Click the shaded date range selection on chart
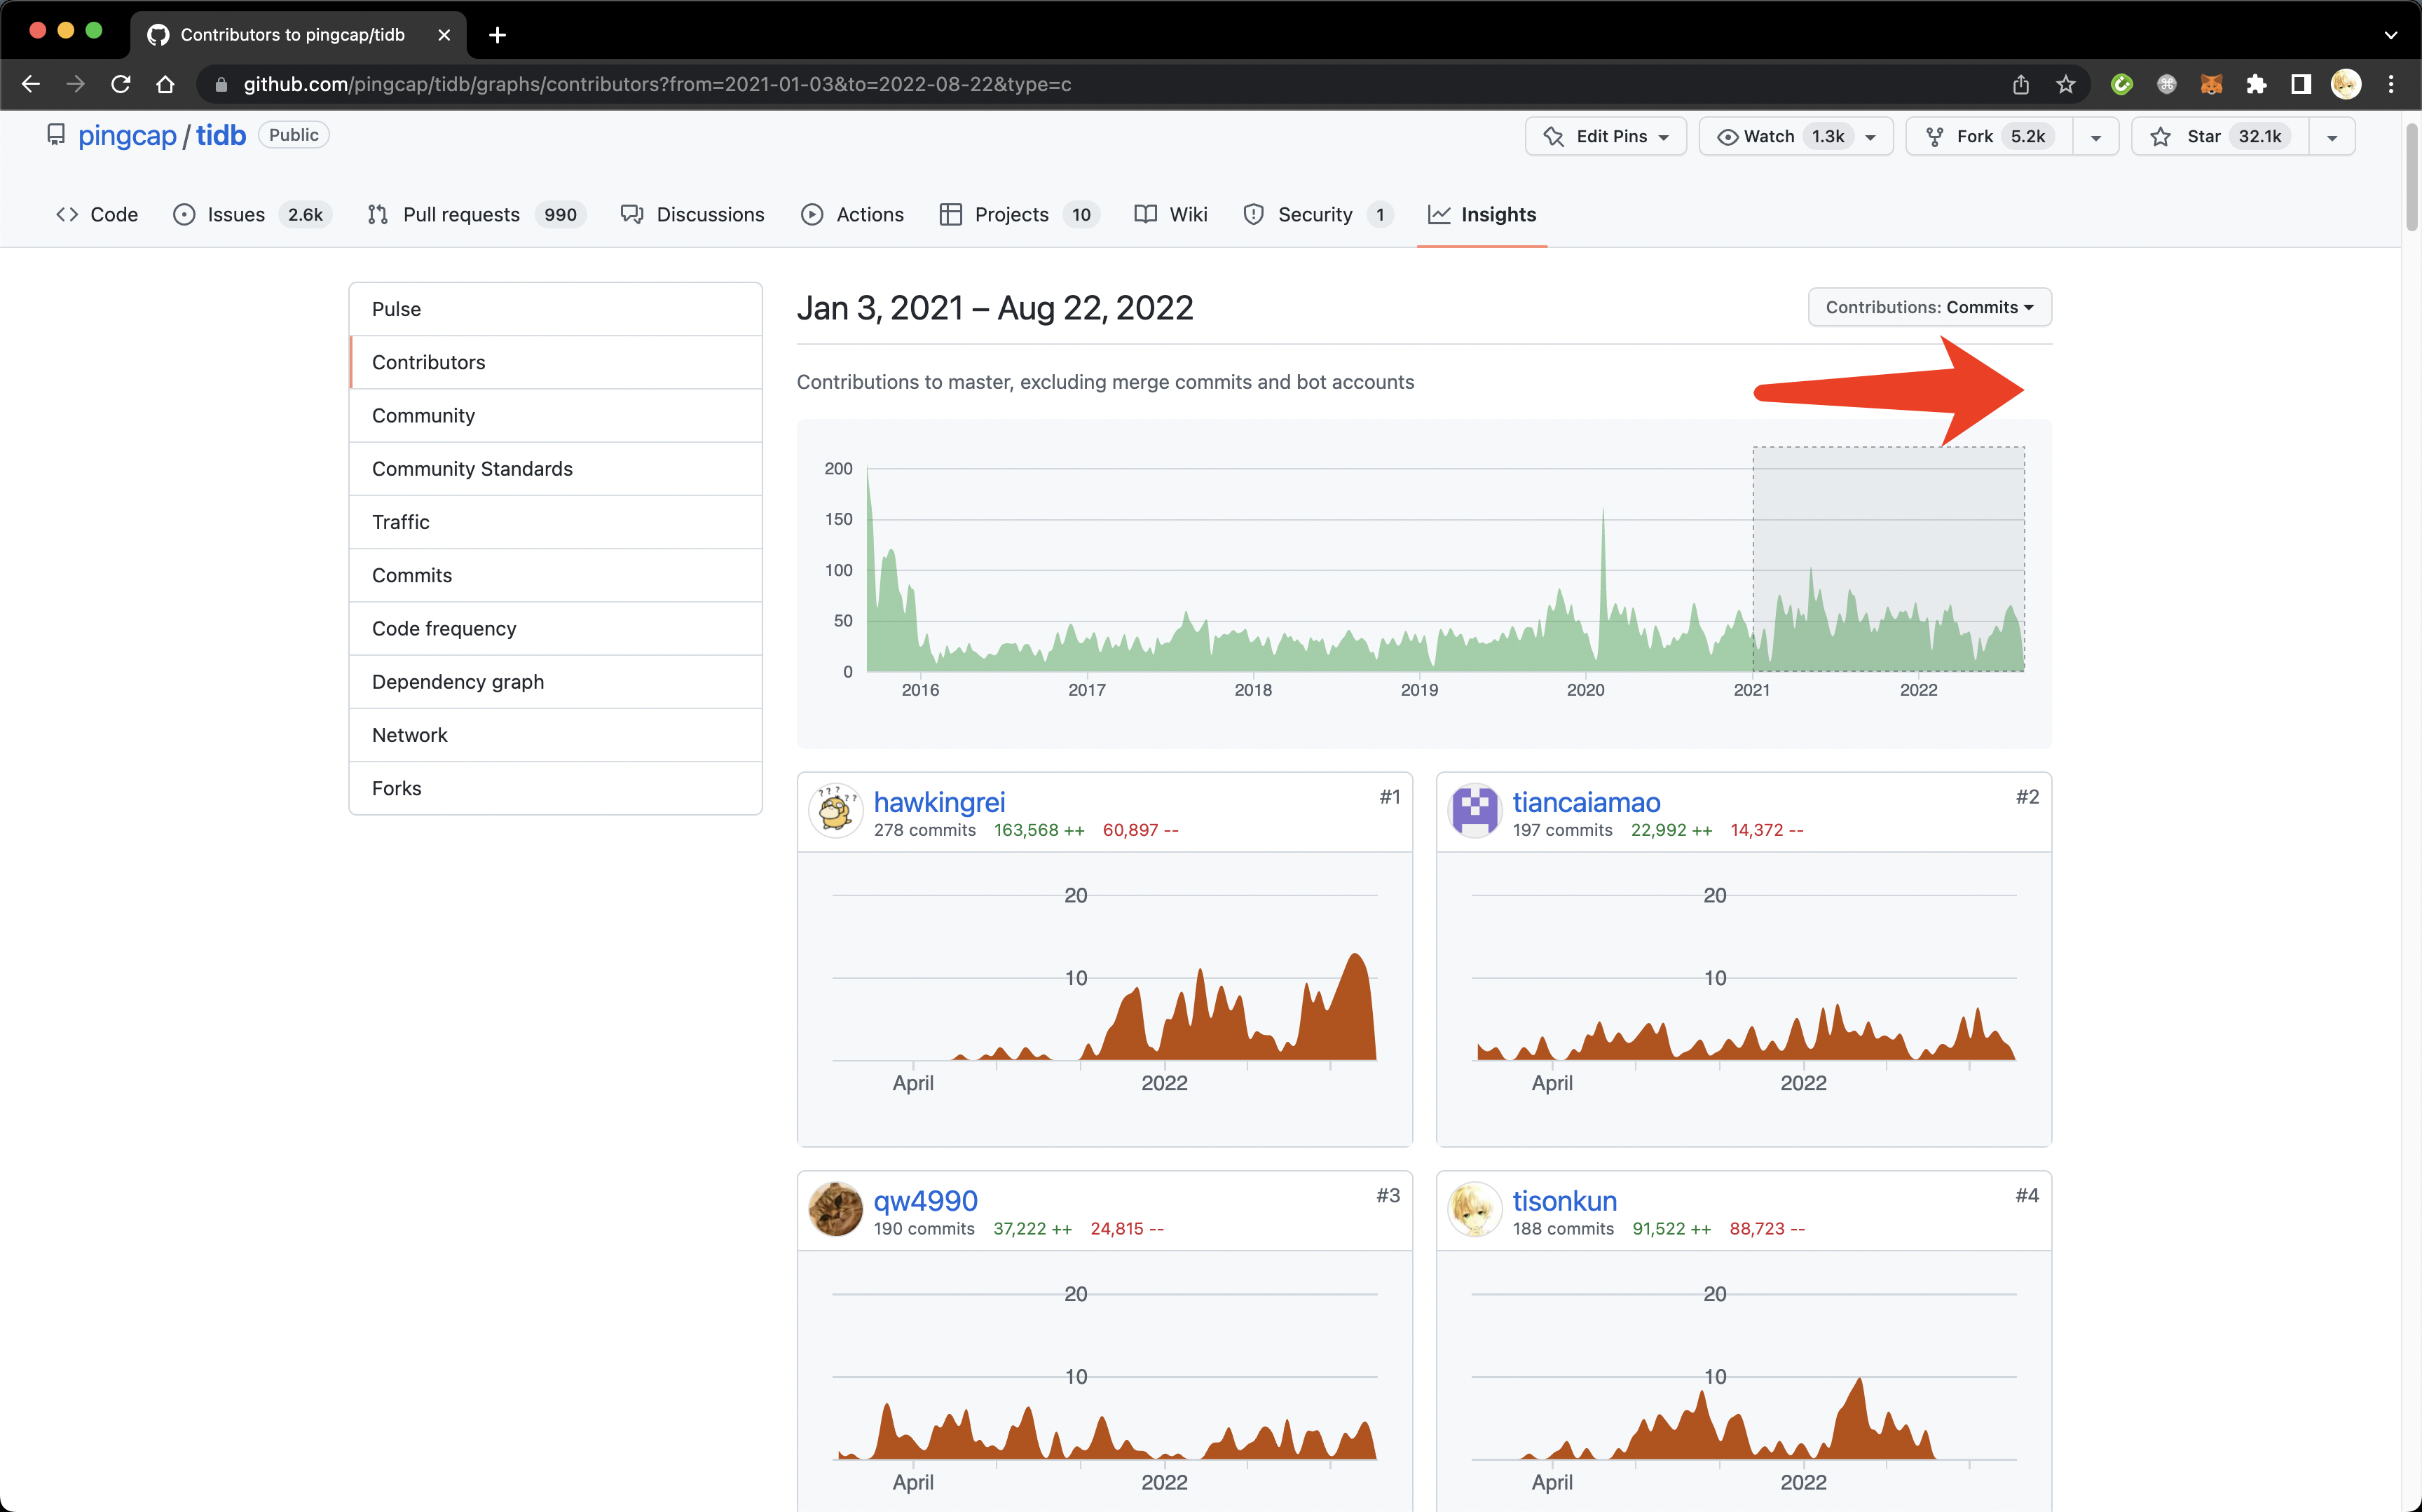This screenshot has height=1512, width=2422. click(1888, 559)
